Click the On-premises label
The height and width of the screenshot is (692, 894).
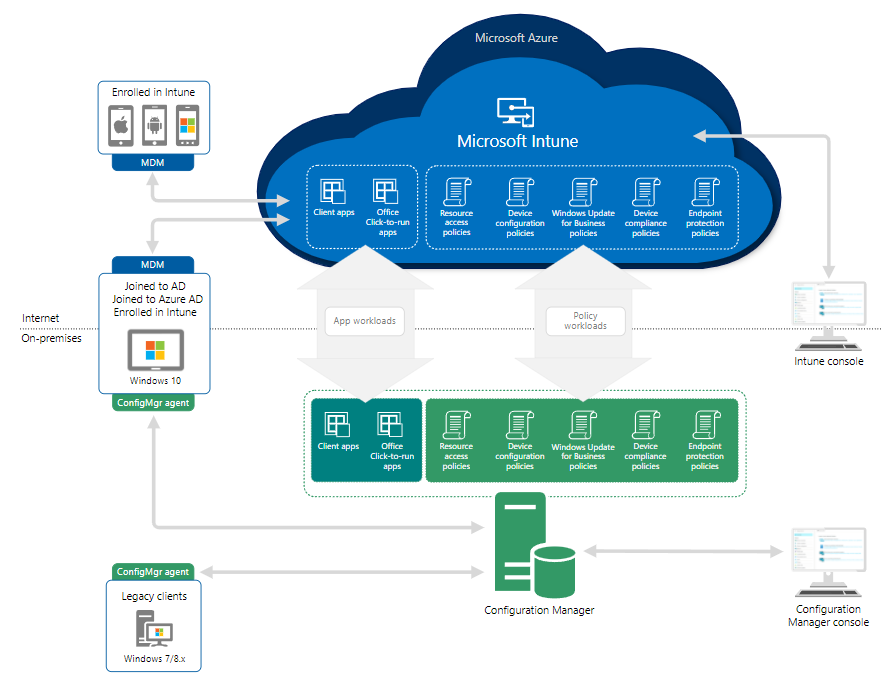[51, 338]
